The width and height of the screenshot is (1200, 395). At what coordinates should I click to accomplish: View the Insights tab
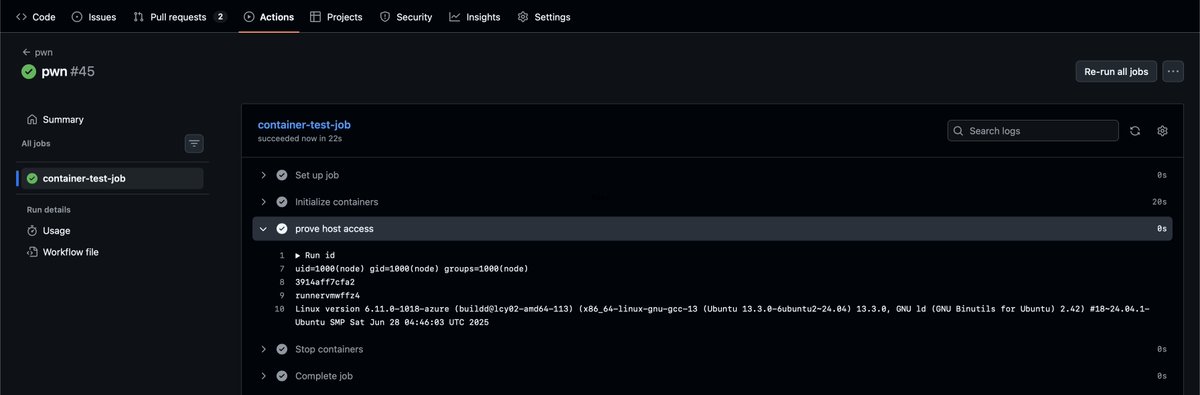click(x=475, y=17)
